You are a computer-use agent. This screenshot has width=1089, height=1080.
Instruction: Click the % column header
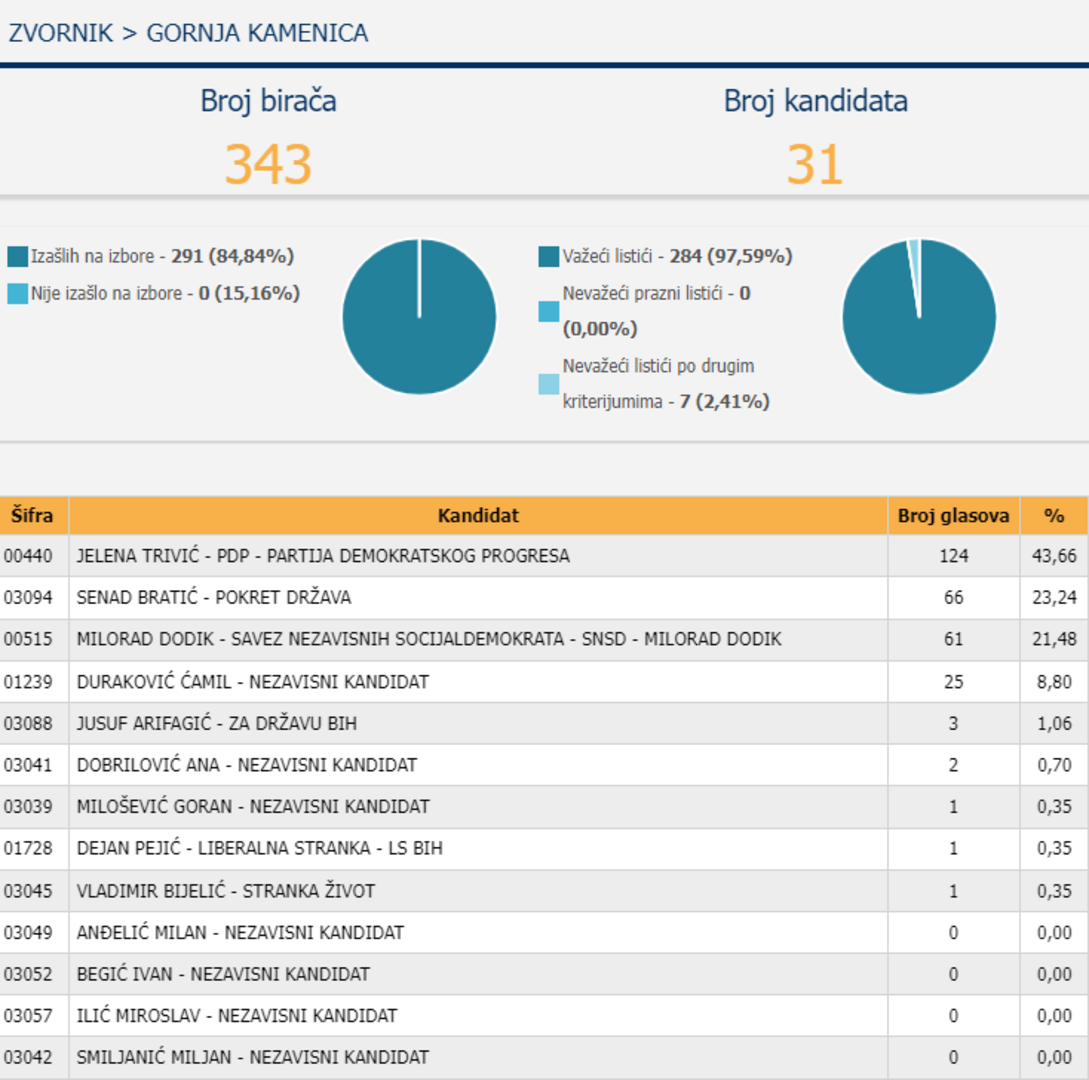click(x=1054, y=516)
